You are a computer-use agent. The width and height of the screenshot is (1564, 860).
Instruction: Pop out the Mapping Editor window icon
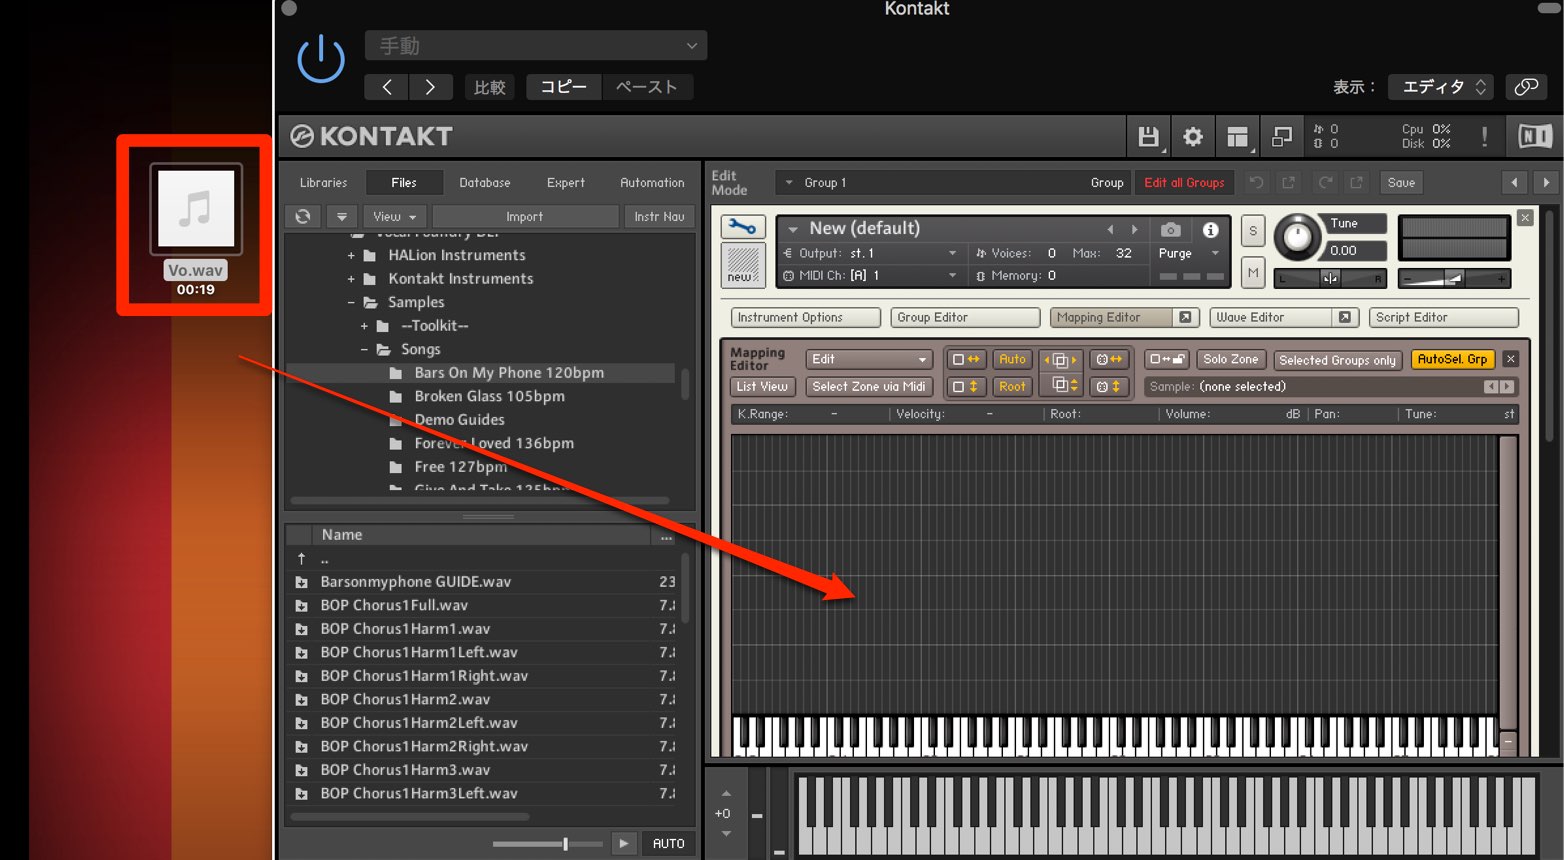point(1185,317)
